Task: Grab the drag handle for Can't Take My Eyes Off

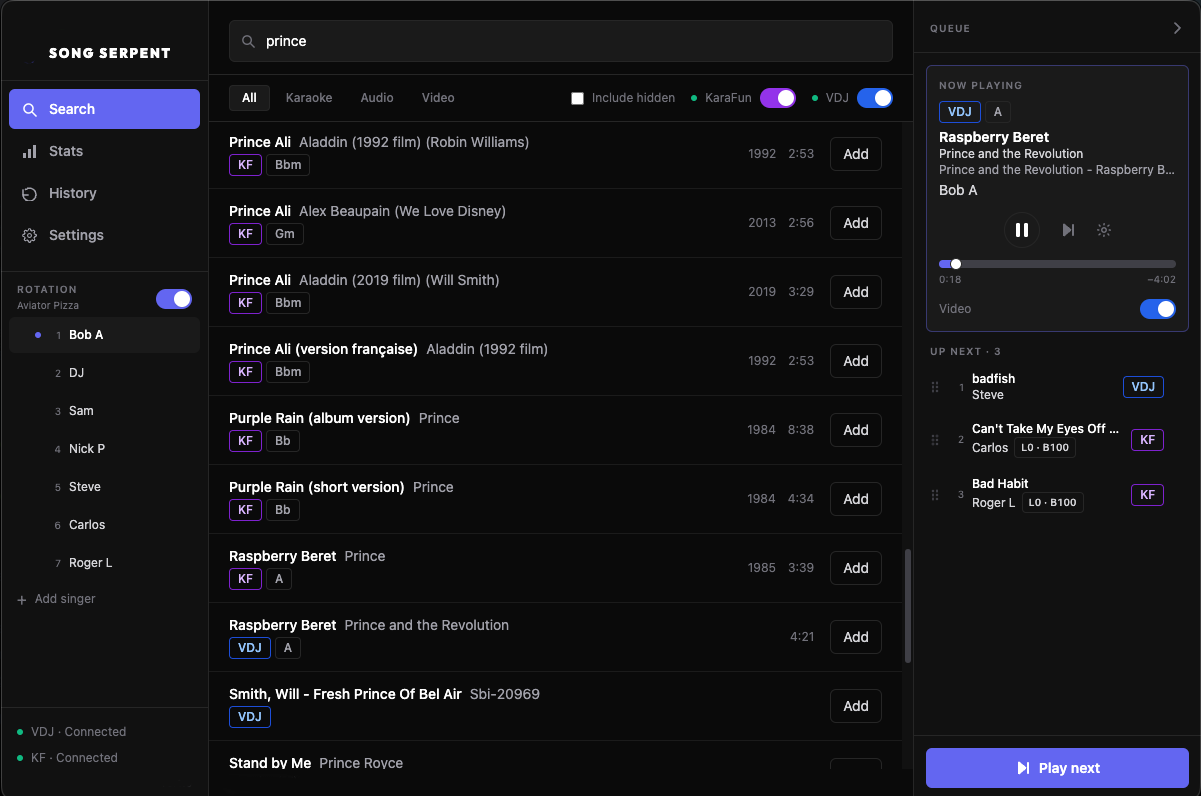Action: coord(936,440)
